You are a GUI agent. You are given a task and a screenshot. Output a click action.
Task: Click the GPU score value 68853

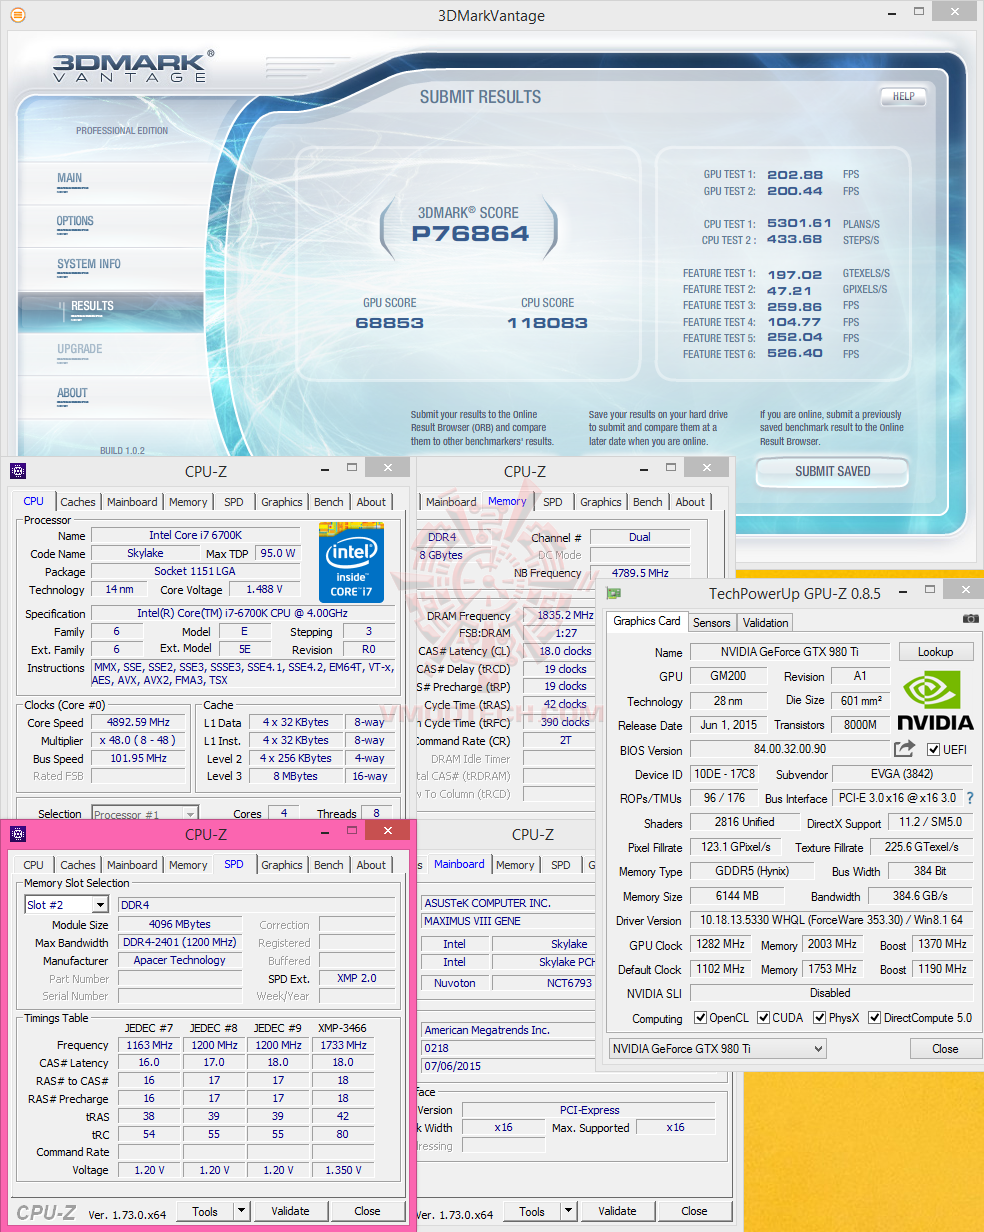coord(390,323)
